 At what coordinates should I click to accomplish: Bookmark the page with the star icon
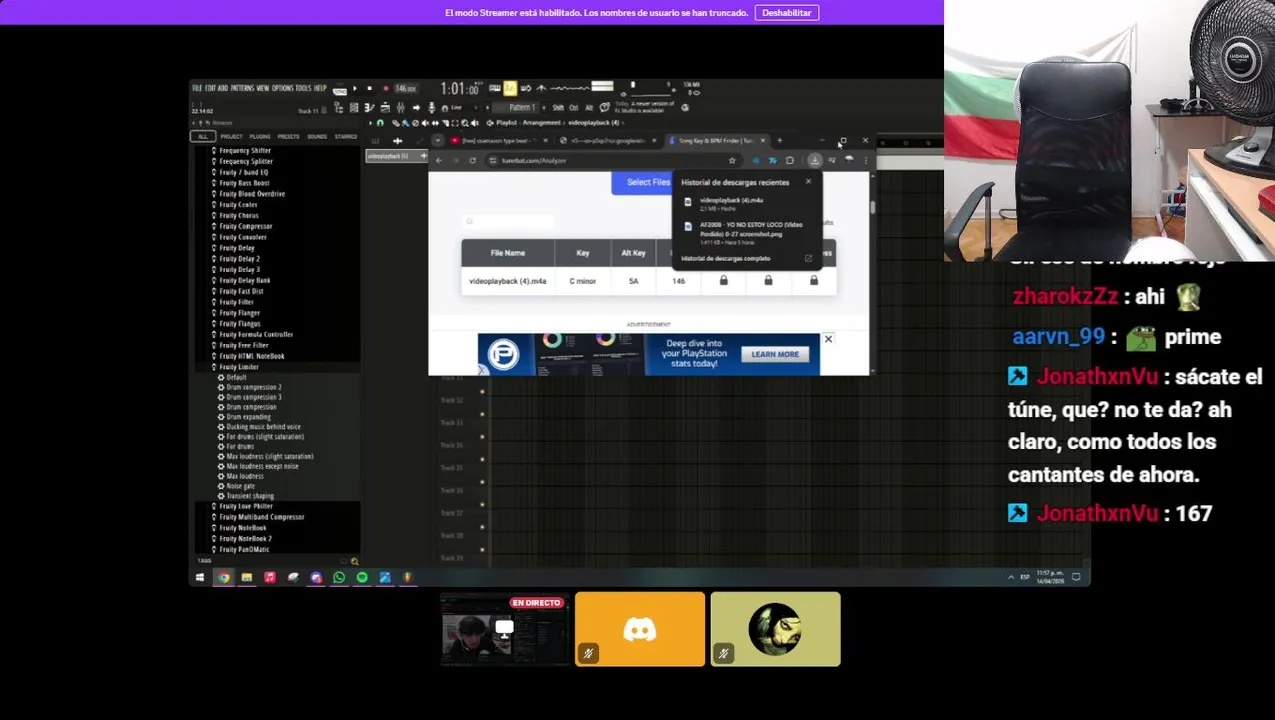[x=732, y=160]
